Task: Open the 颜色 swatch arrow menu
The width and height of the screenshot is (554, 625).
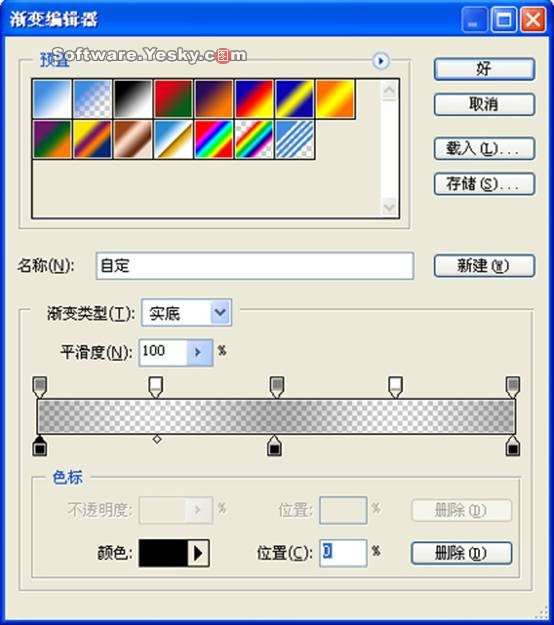Action: click(x=198, y=553)
